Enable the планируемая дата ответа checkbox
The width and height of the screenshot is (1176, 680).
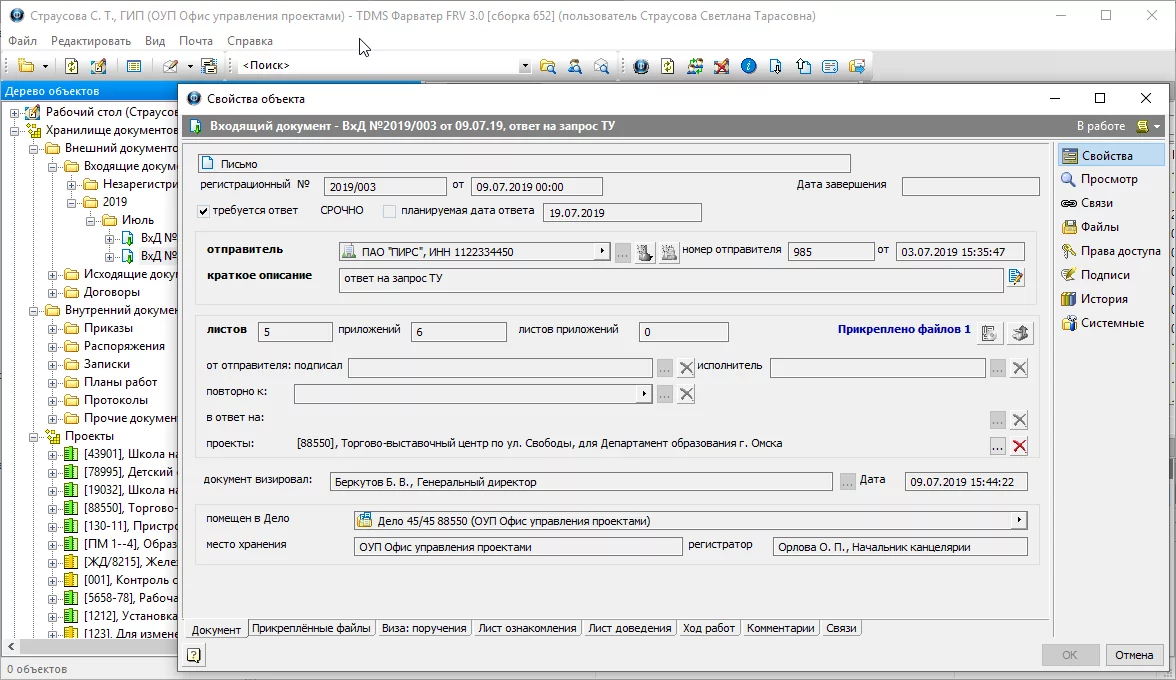pos(389,211)
